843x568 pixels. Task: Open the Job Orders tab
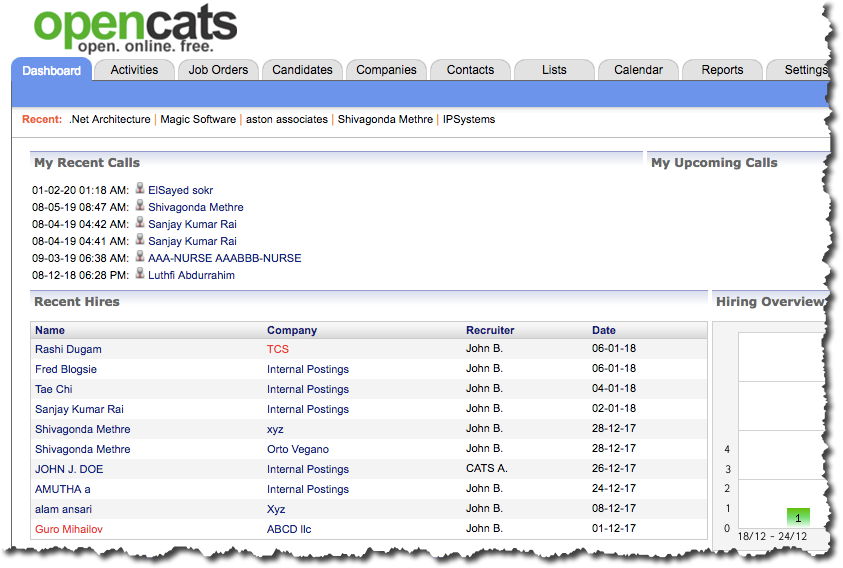coord(218,70)
